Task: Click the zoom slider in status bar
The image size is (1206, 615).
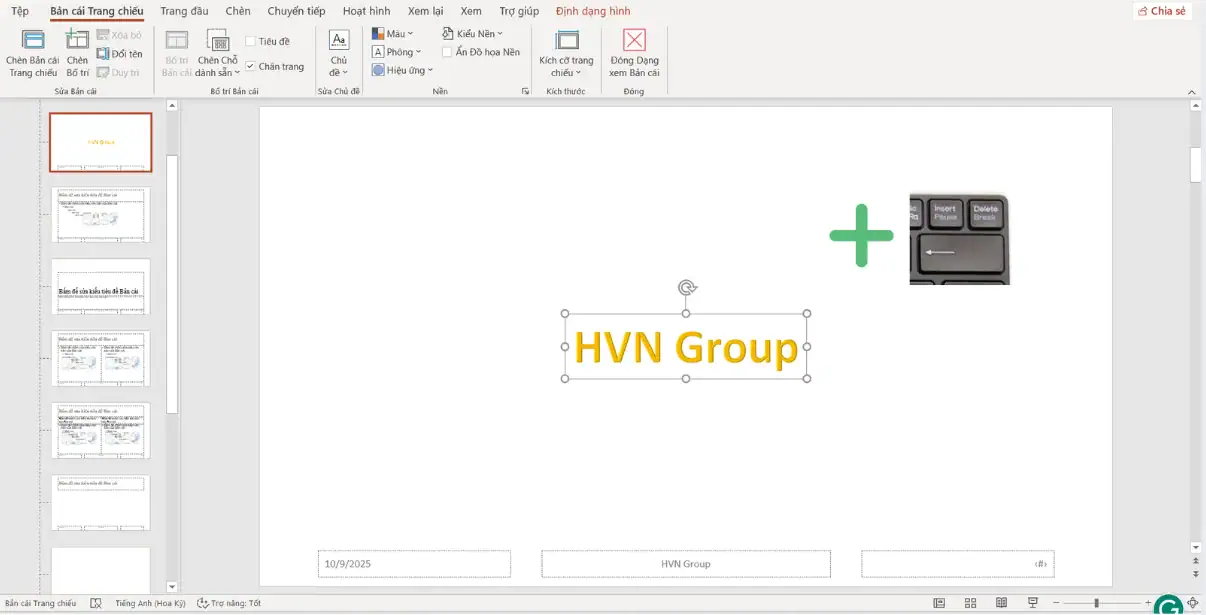Action: (x=1097, y=603)
